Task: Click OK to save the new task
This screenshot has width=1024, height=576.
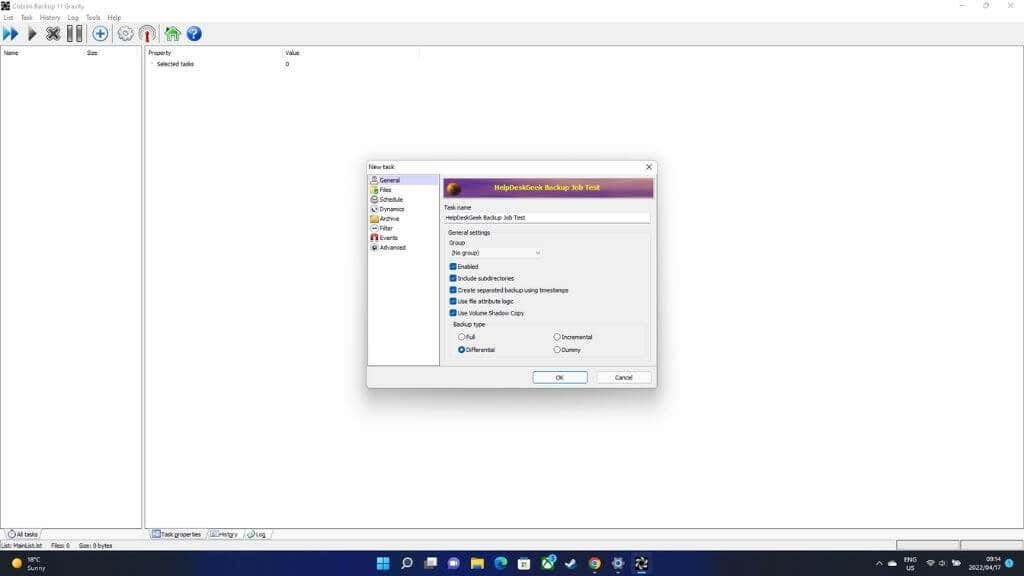Action: click(560, 377)
